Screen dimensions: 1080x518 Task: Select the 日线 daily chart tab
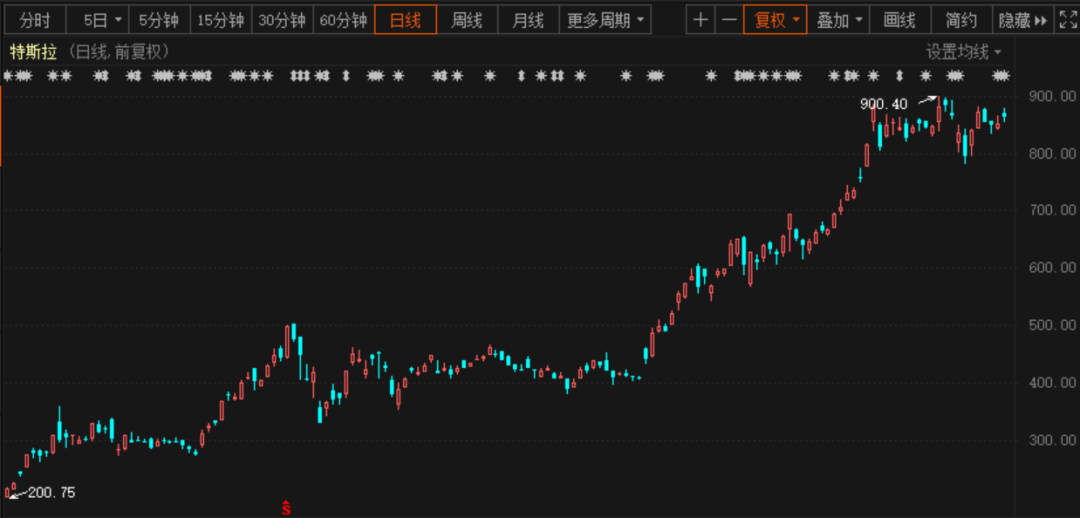(x=405, y=20)
